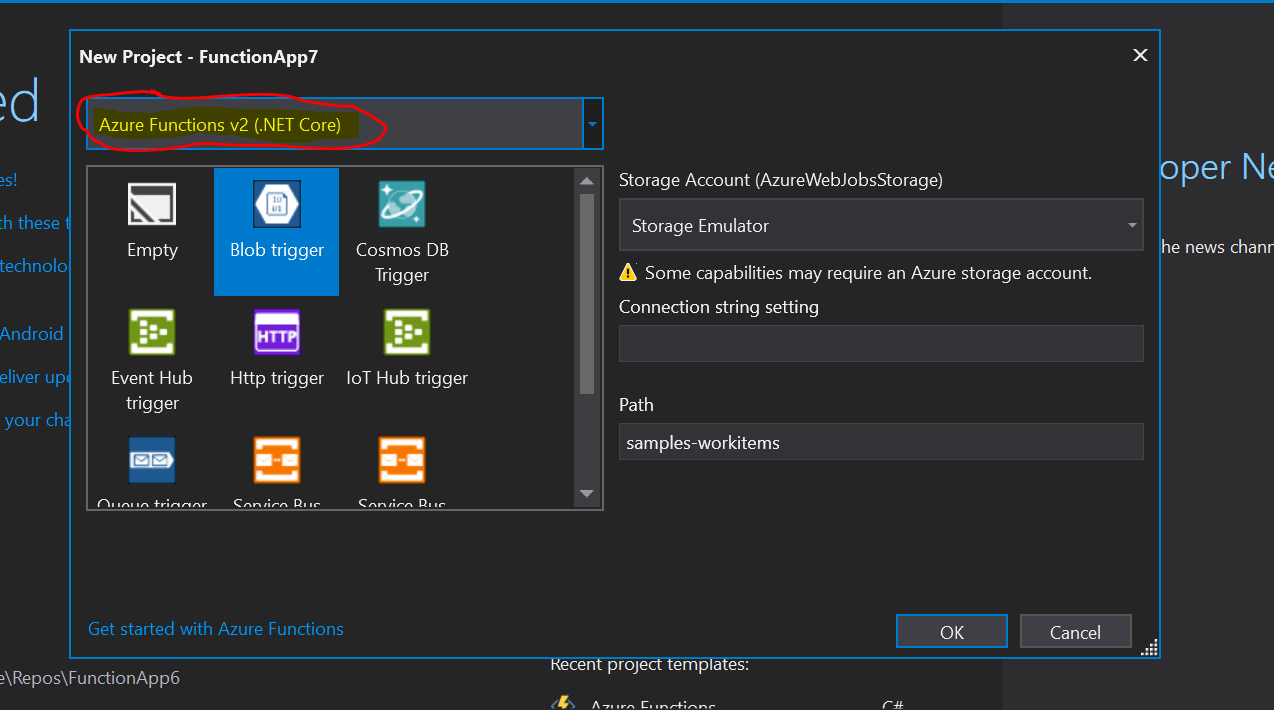The height and width of the screenshot is (710, 1274).
Task: Click the Connection string setting input field
Action: [x=881, y=343]
